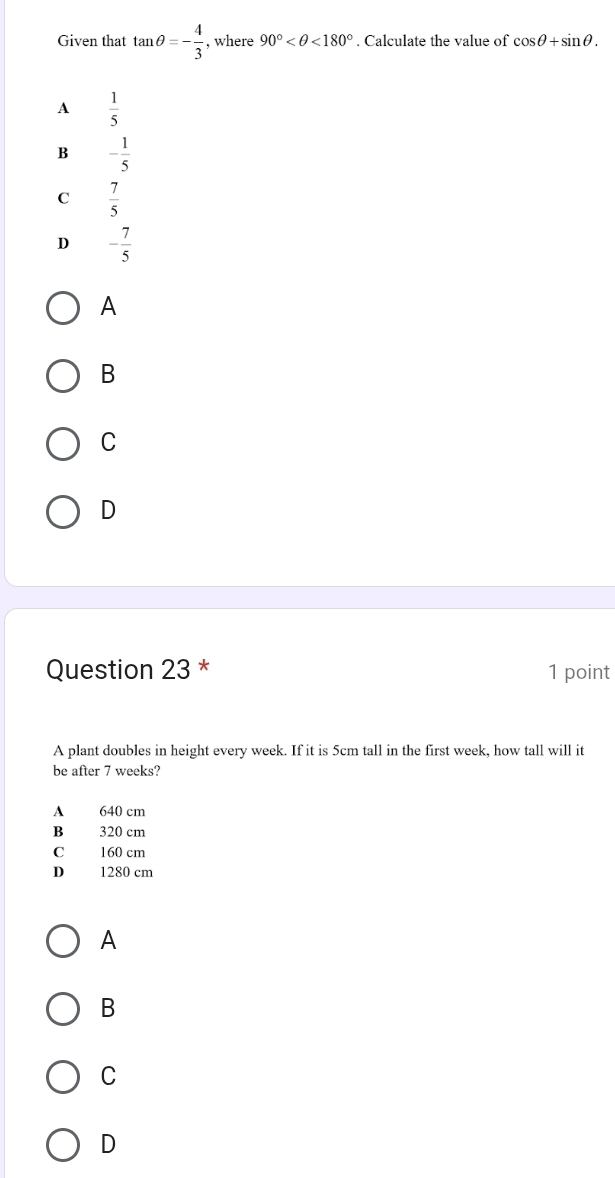615x1178 pixels.
Task: Click the answer text 640 cm
Action: pos(124,813)
